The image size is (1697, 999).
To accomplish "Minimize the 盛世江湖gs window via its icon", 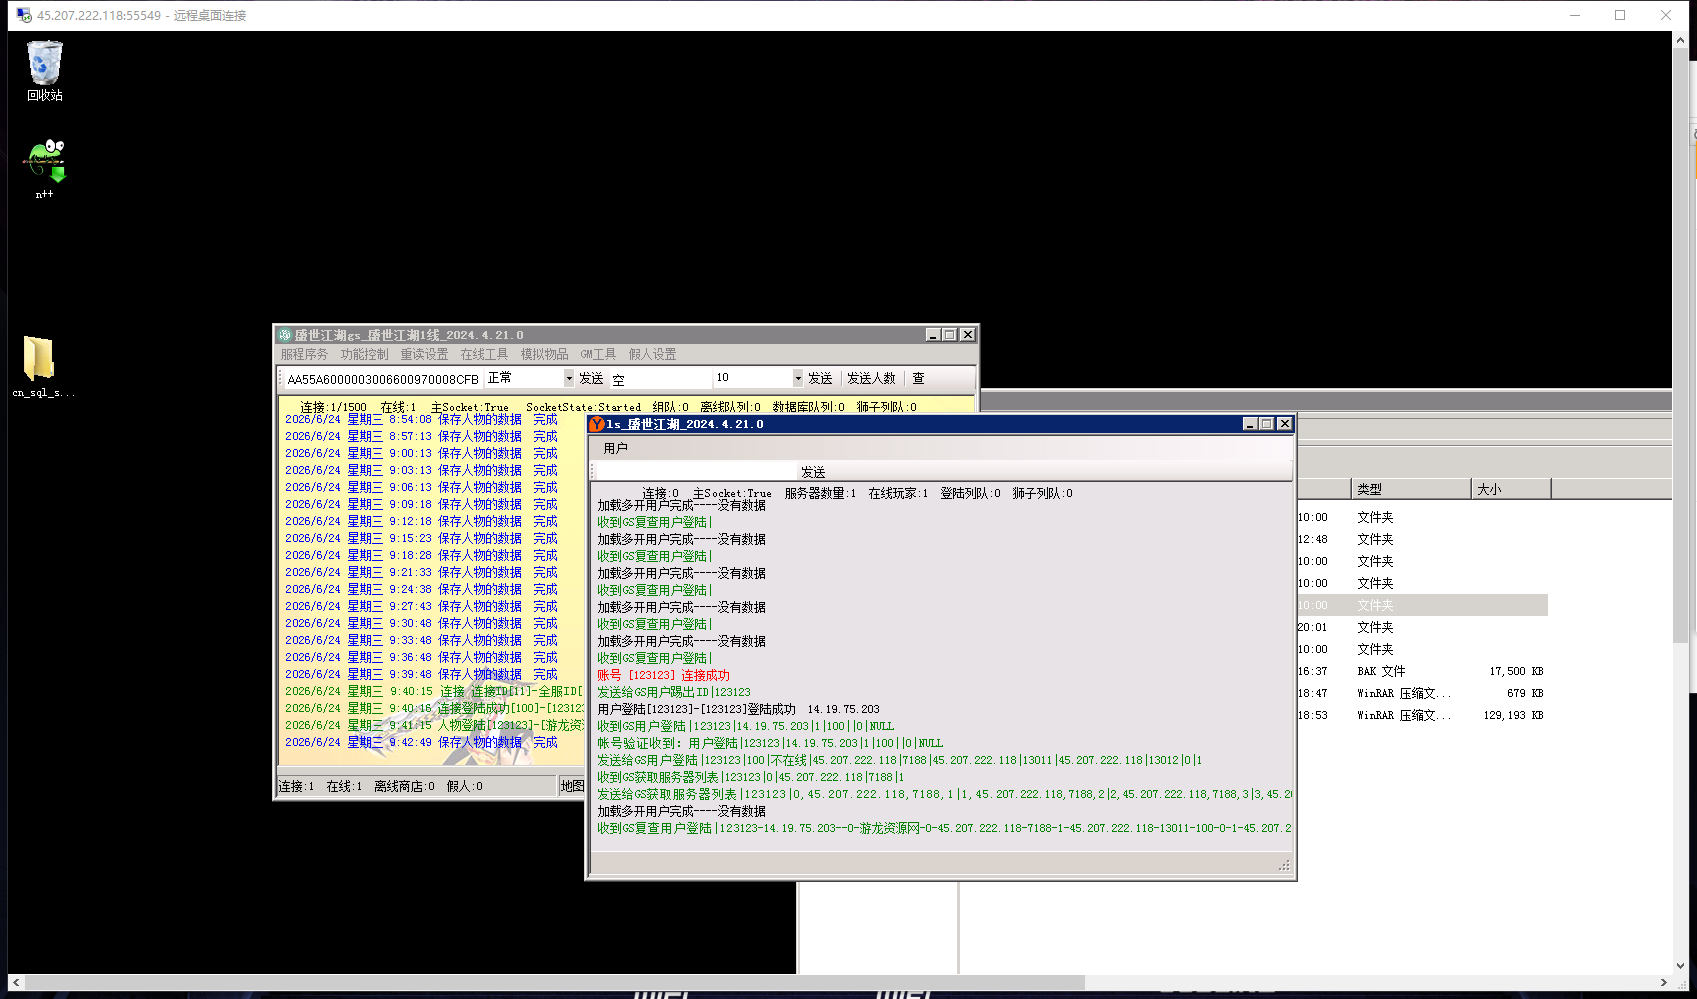I will (x=933, y=335).
